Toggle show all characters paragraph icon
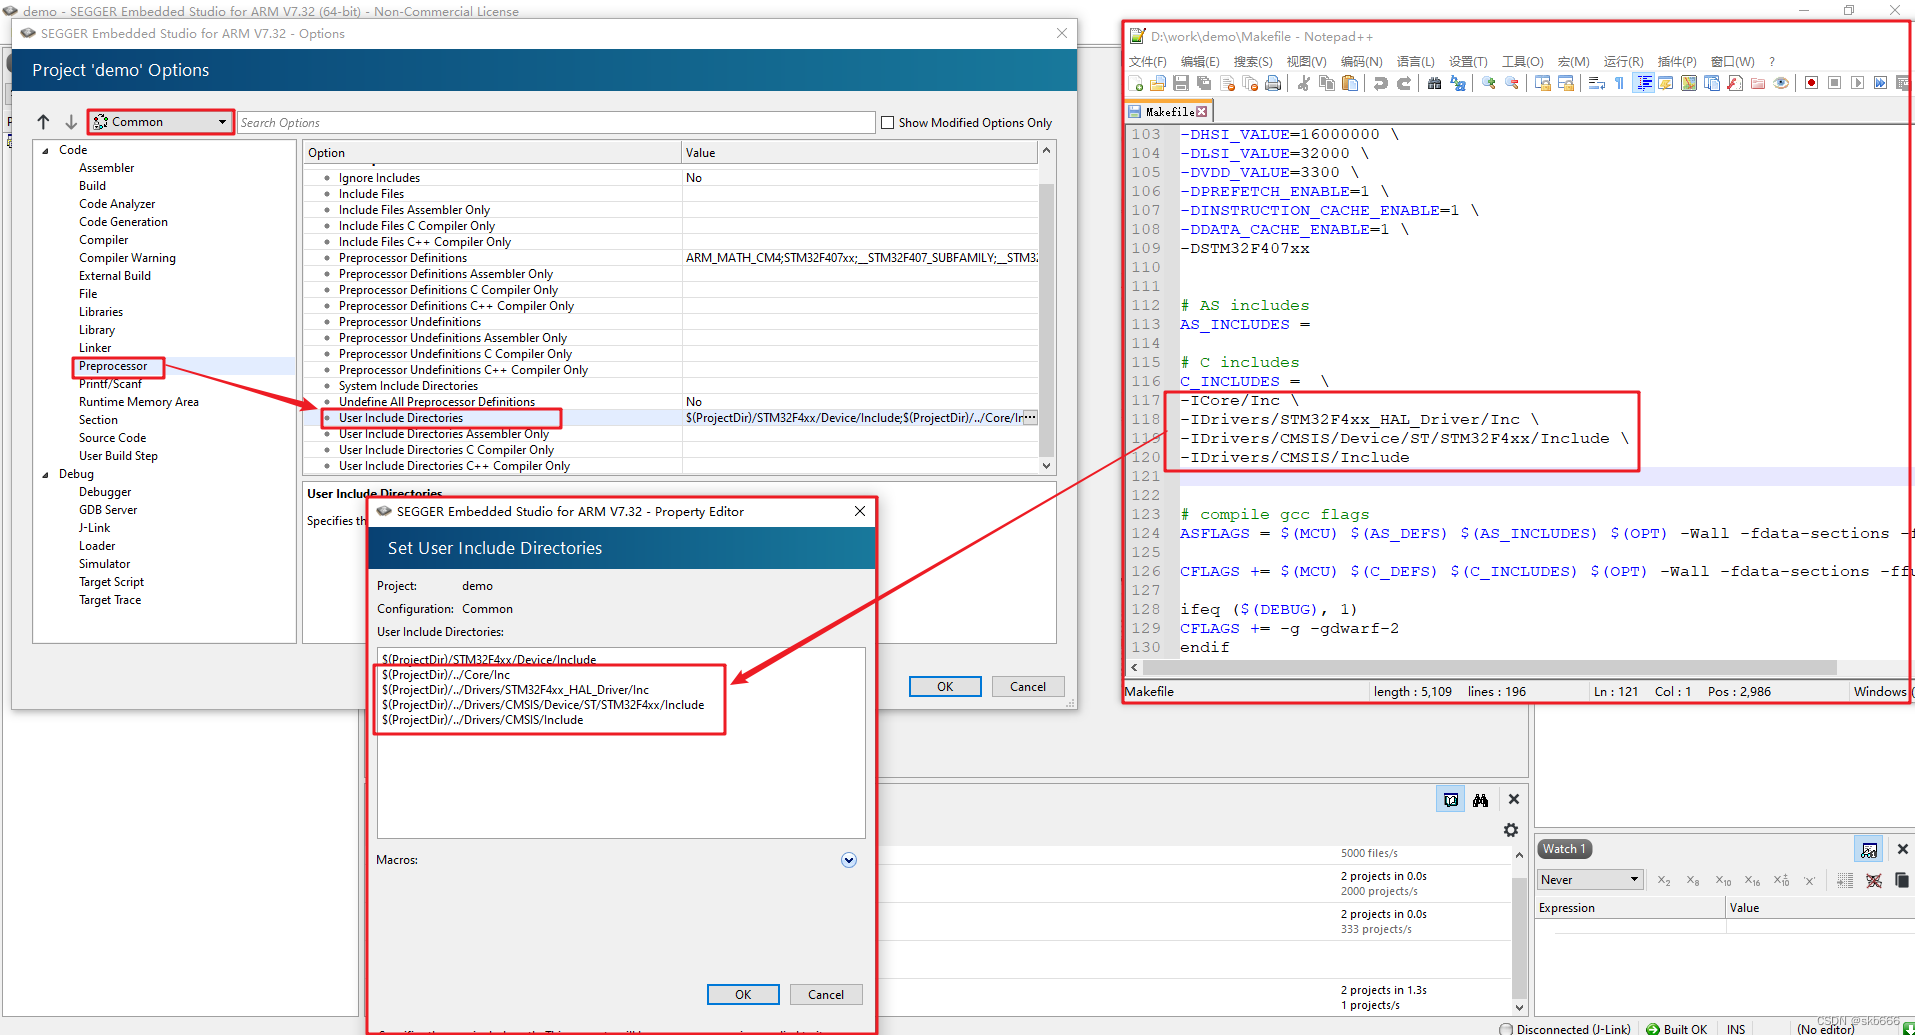Viewport: 1915px width, 1035px height. click(x=1620, y=83)
